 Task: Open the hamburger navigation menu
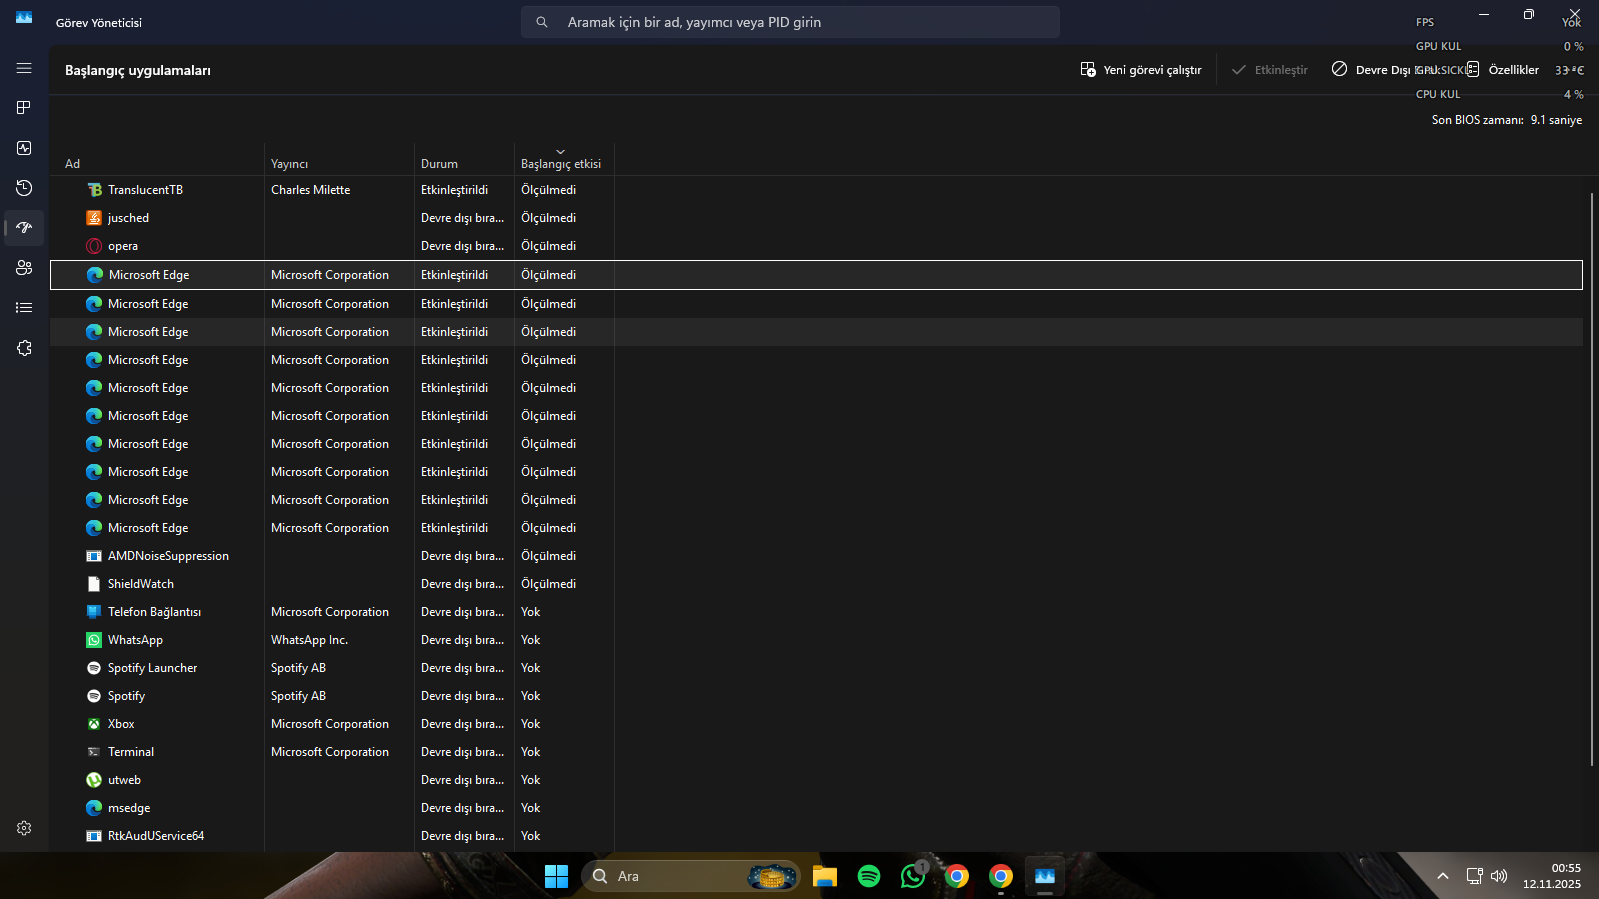(24, 68)
